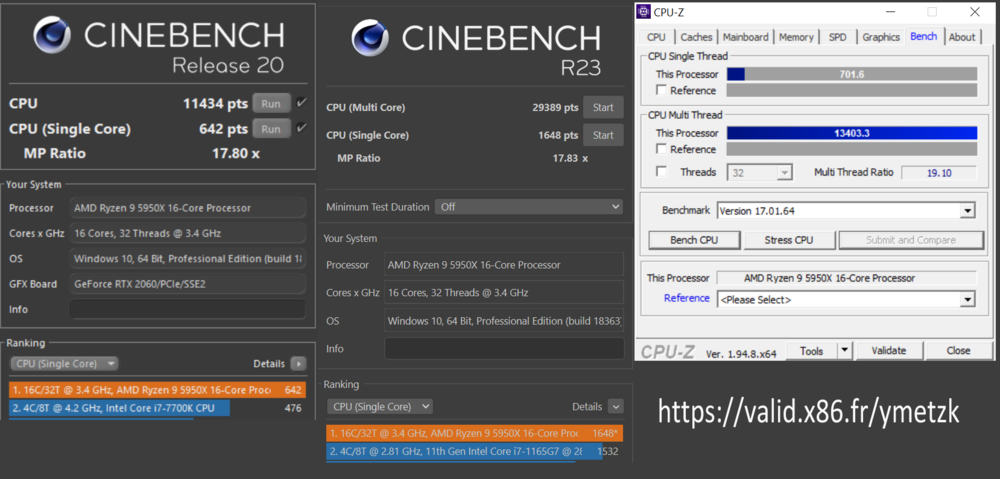Viewport: 1000px width, 479px height.
Task: Click the Cinebench R20 sphere logo
Action: [52, 34]
